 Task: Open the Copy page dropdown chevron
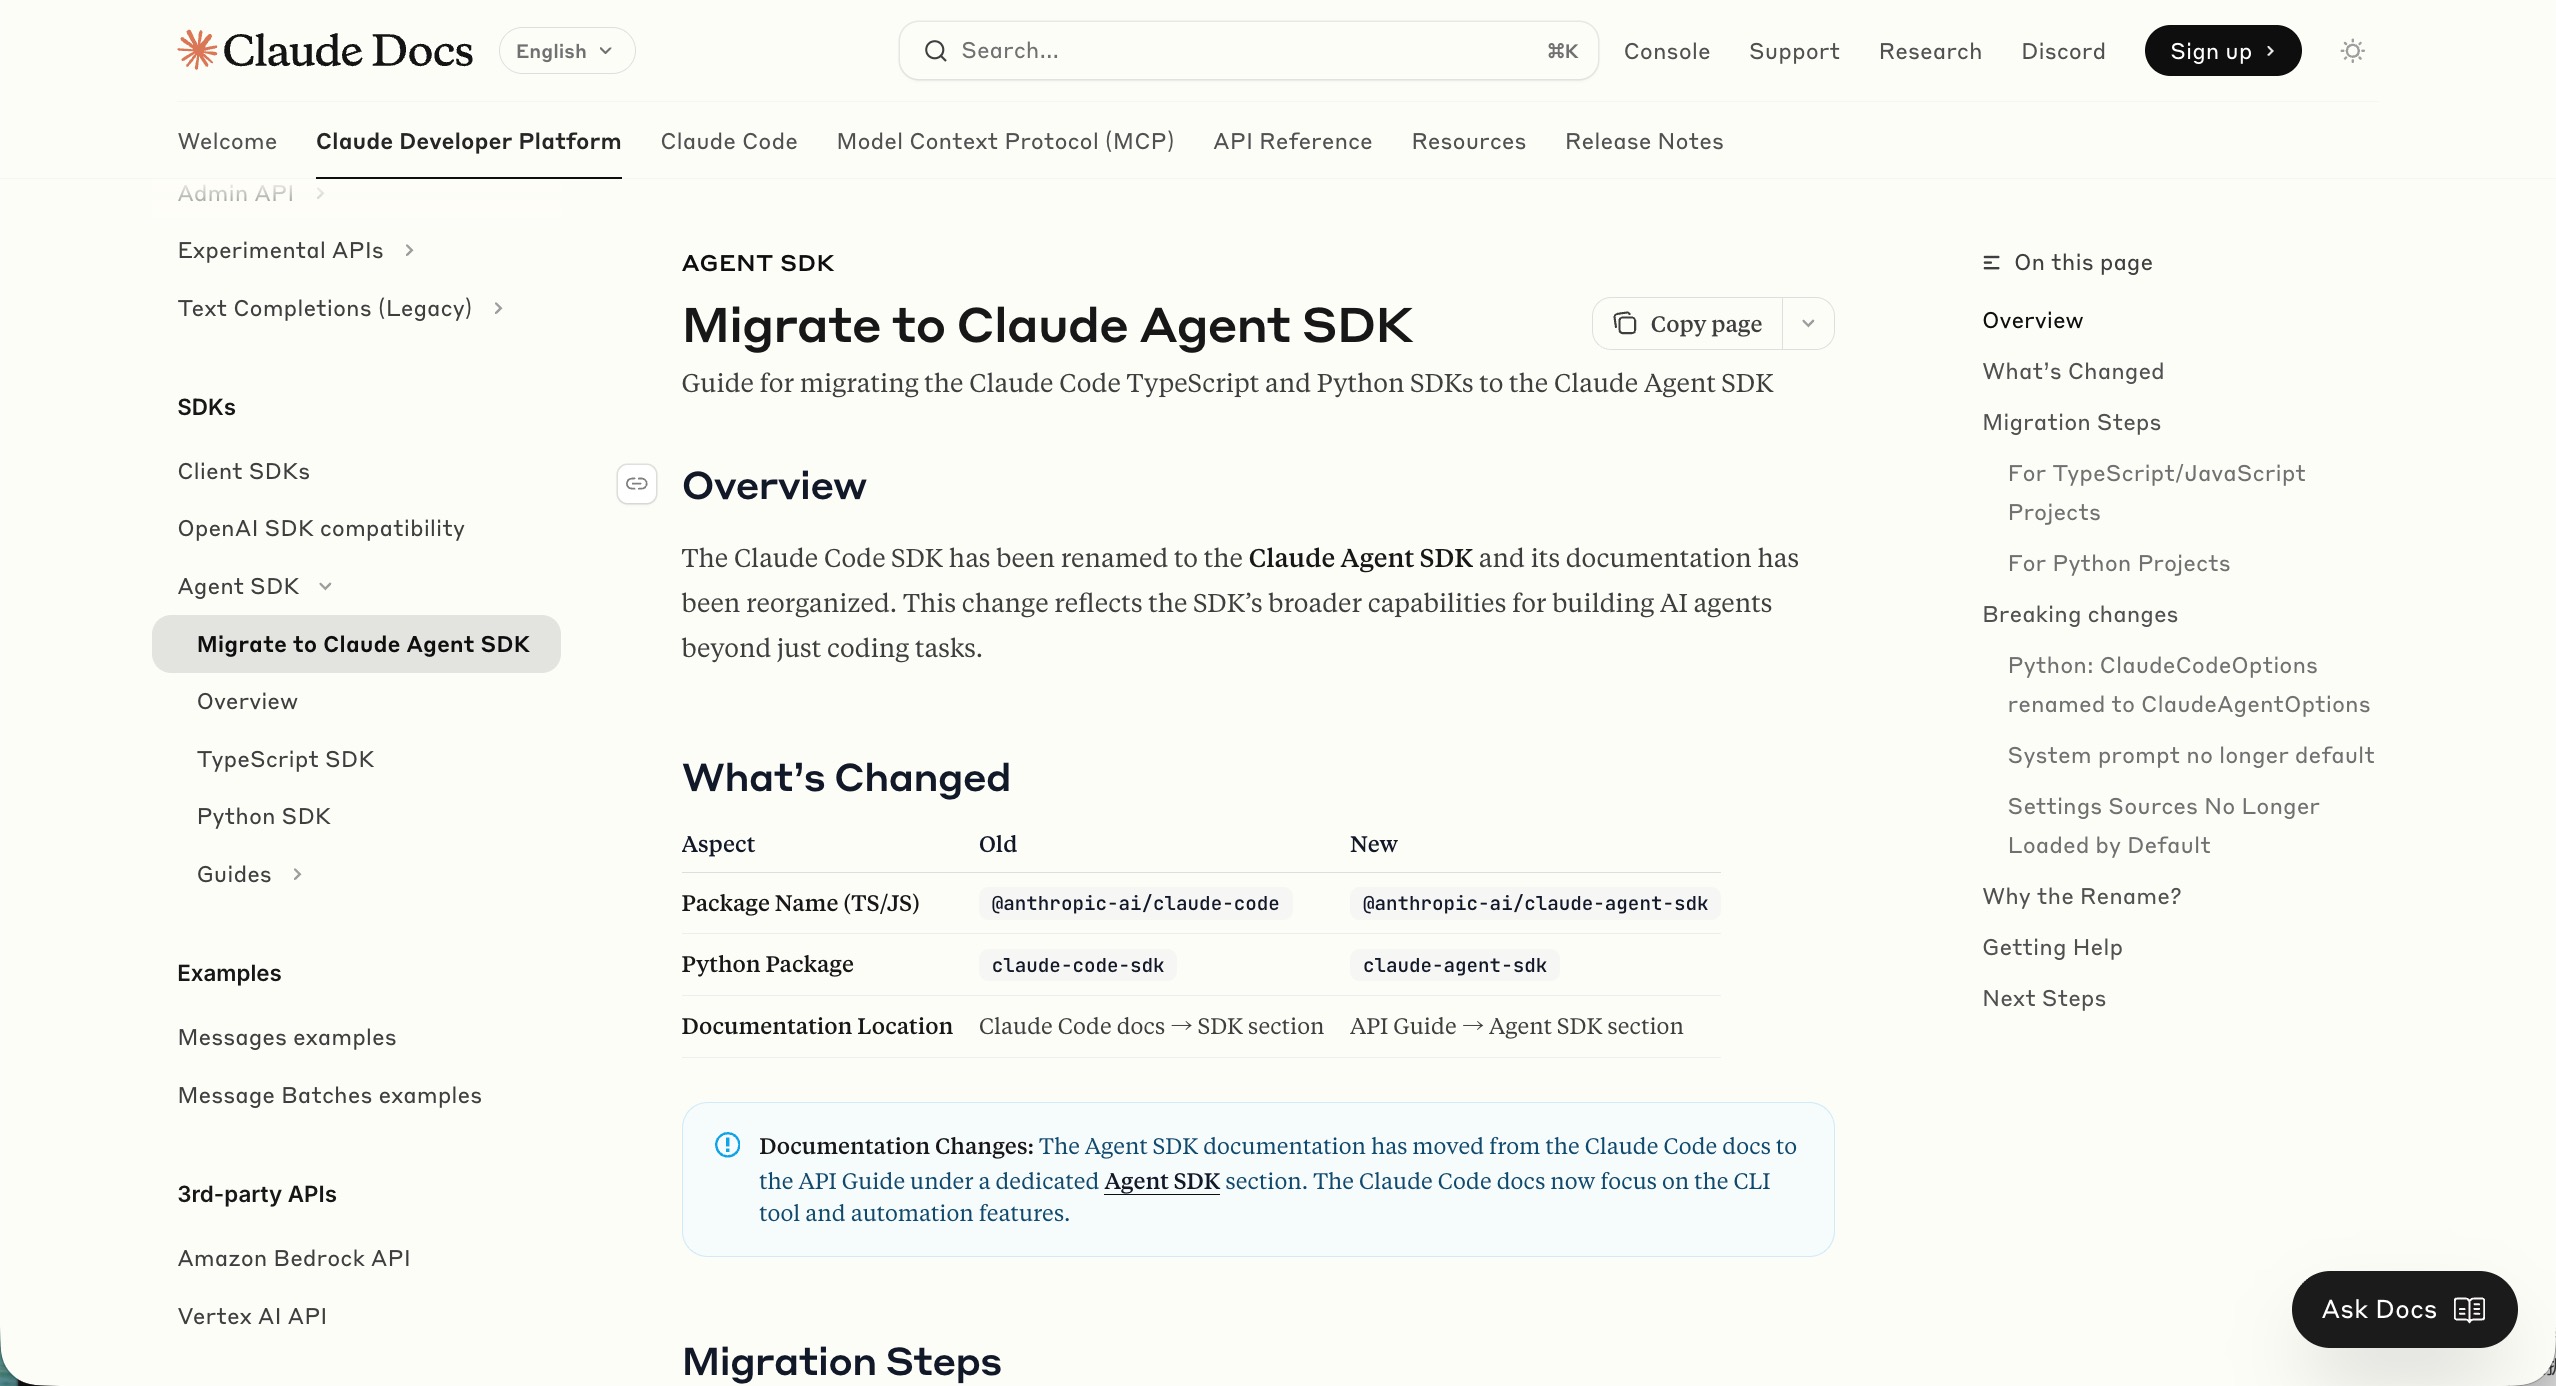pos(1808,323)
